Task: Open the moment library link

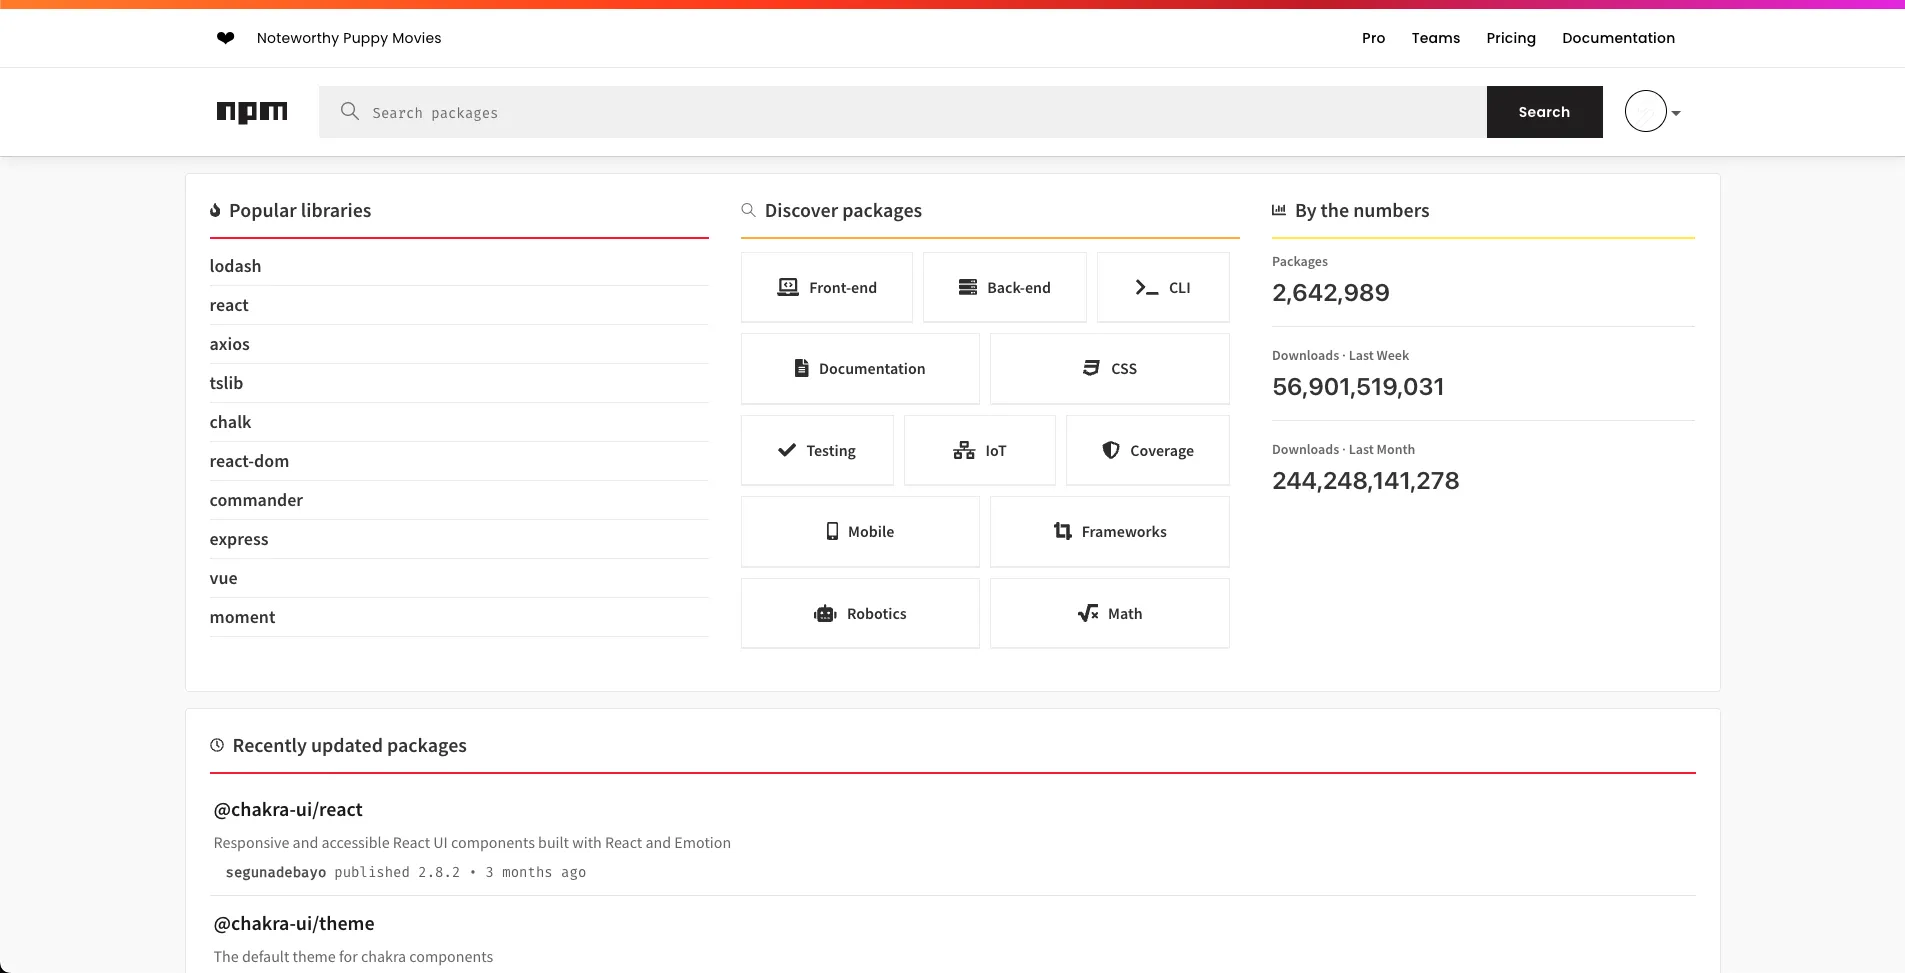Action: (242, 617)
